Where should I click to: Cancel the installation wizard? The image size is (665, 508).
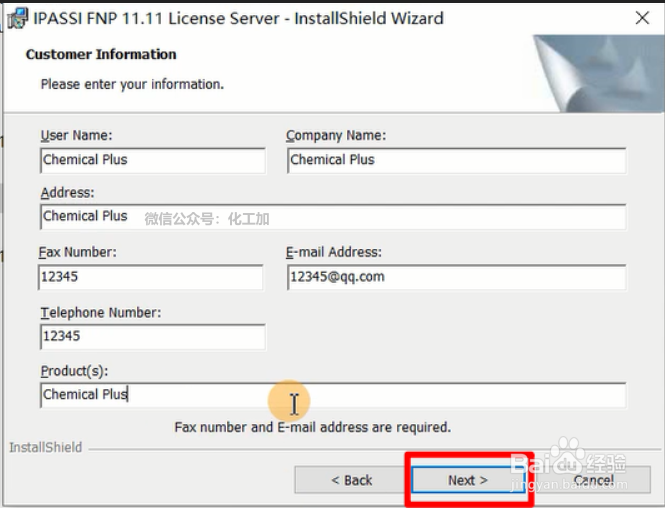(593, 480)
